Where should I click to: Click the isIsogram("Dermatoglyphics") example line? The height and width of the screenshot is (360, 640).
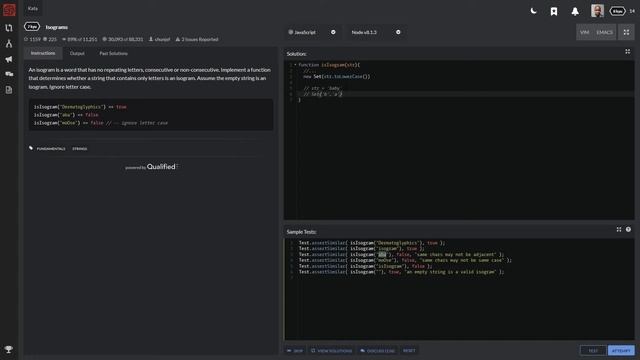click(x=80, y=107)
